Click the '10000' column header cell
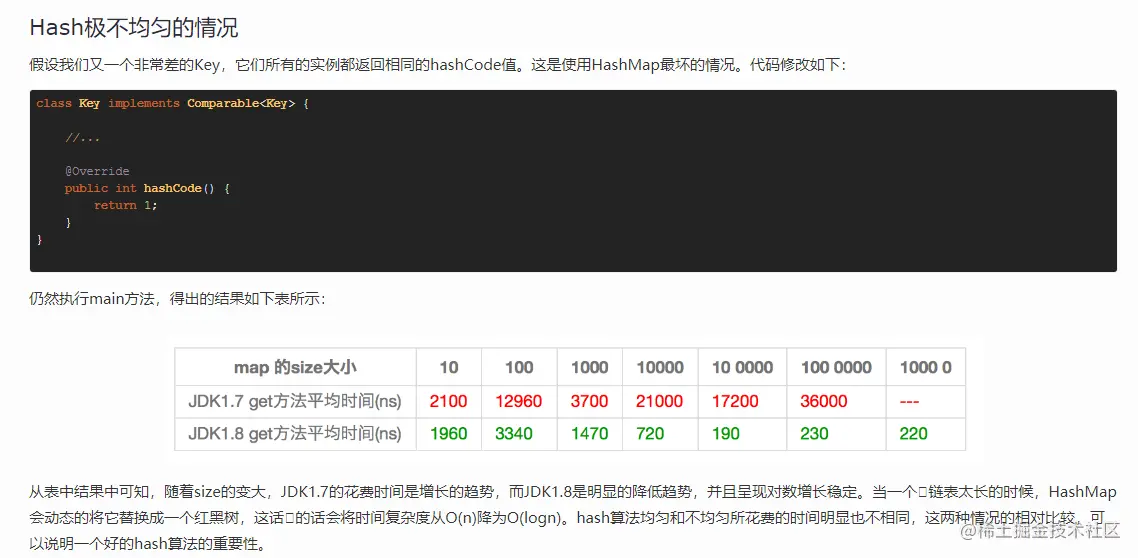This screenshot has height=558, width=1138. click(x=660, y=367)
